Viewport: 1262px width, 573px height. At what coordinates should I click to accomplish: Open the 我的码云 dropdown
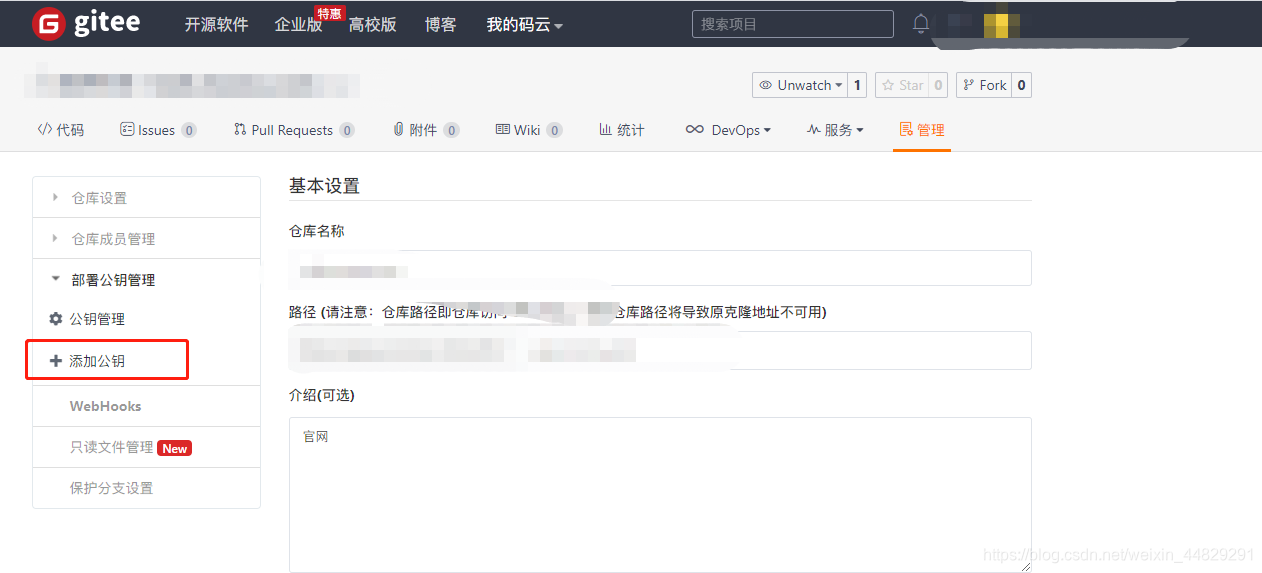click(524, 25)
